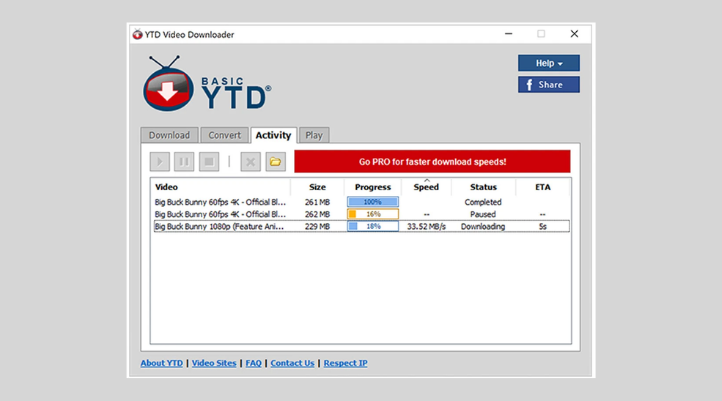
Task: Sort by the Progress column header
Action: click(373, 187)
